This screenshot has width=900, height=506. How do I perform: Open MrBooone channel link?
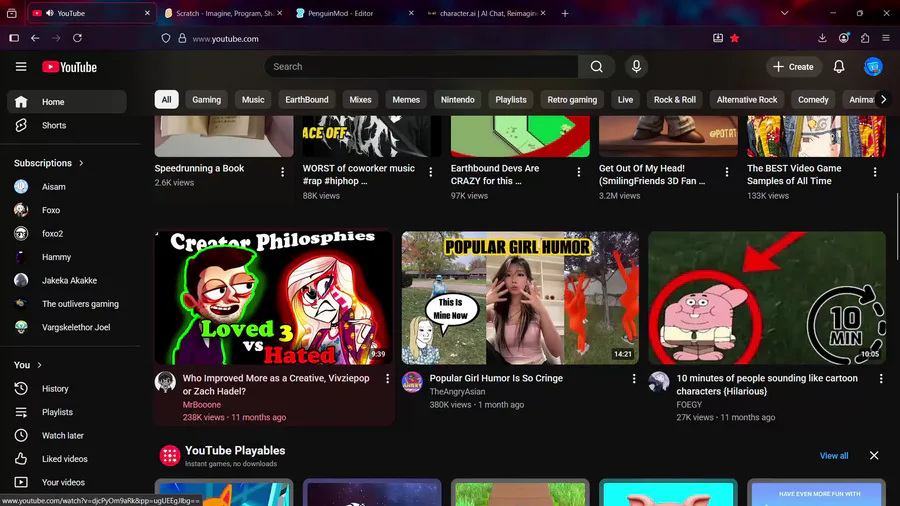(x=201, y=404)
